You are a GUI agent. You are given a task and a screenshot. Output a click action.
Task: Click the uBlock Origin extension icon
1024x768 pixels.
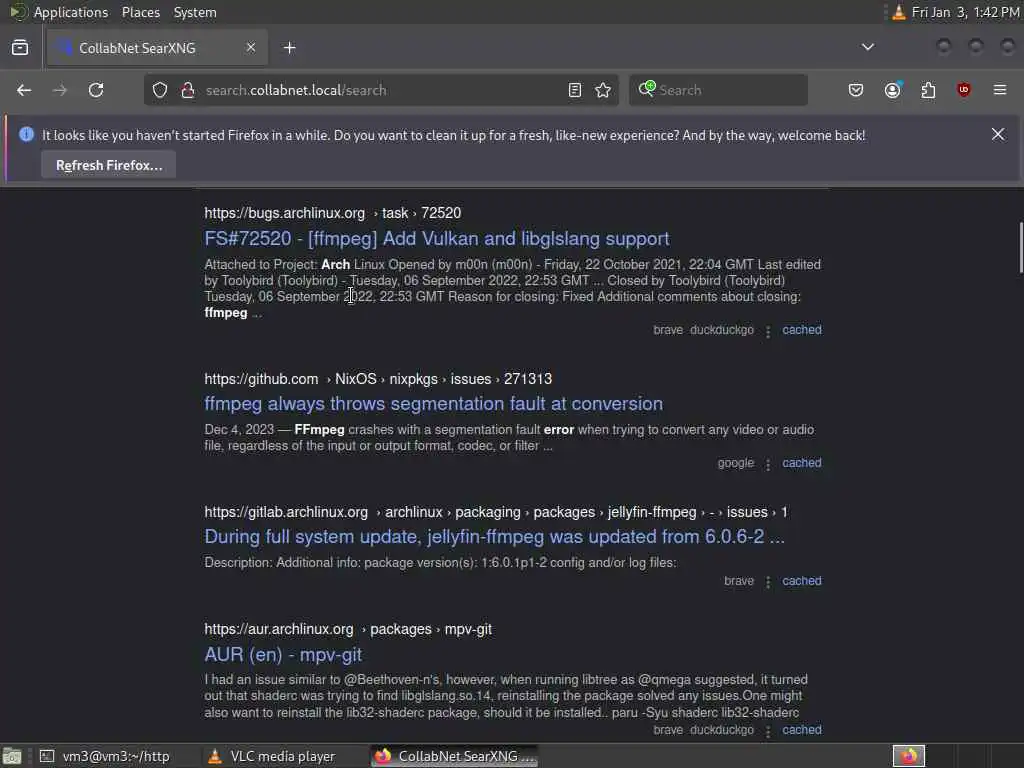[x=964, y=90]
